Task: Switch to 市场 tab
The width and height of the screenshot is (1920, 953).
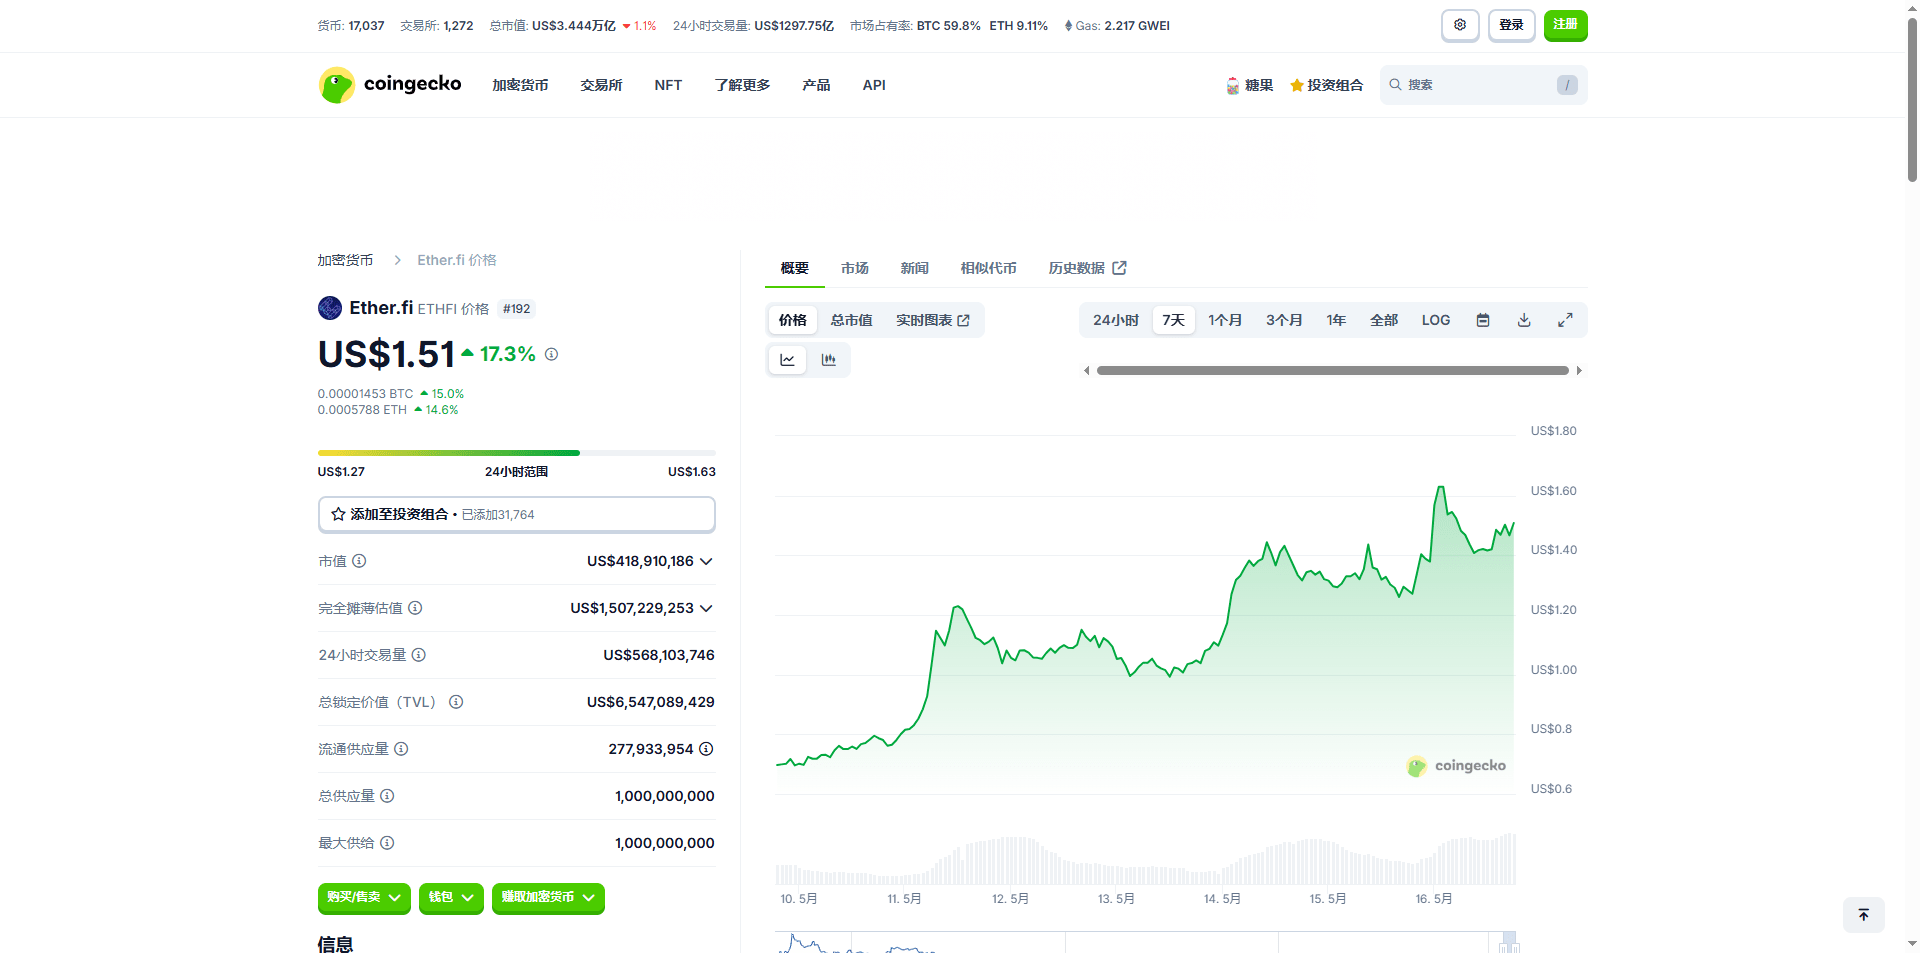Action: coord(855,268)
